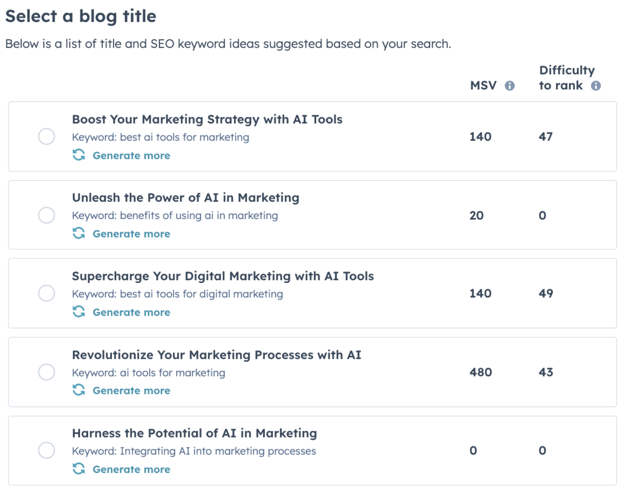This screenshot has height=495, width=624.
Task: Choose Supercharge Your Digital Marketing radio button
Action: pyautogui.click(x=47, y=293)
